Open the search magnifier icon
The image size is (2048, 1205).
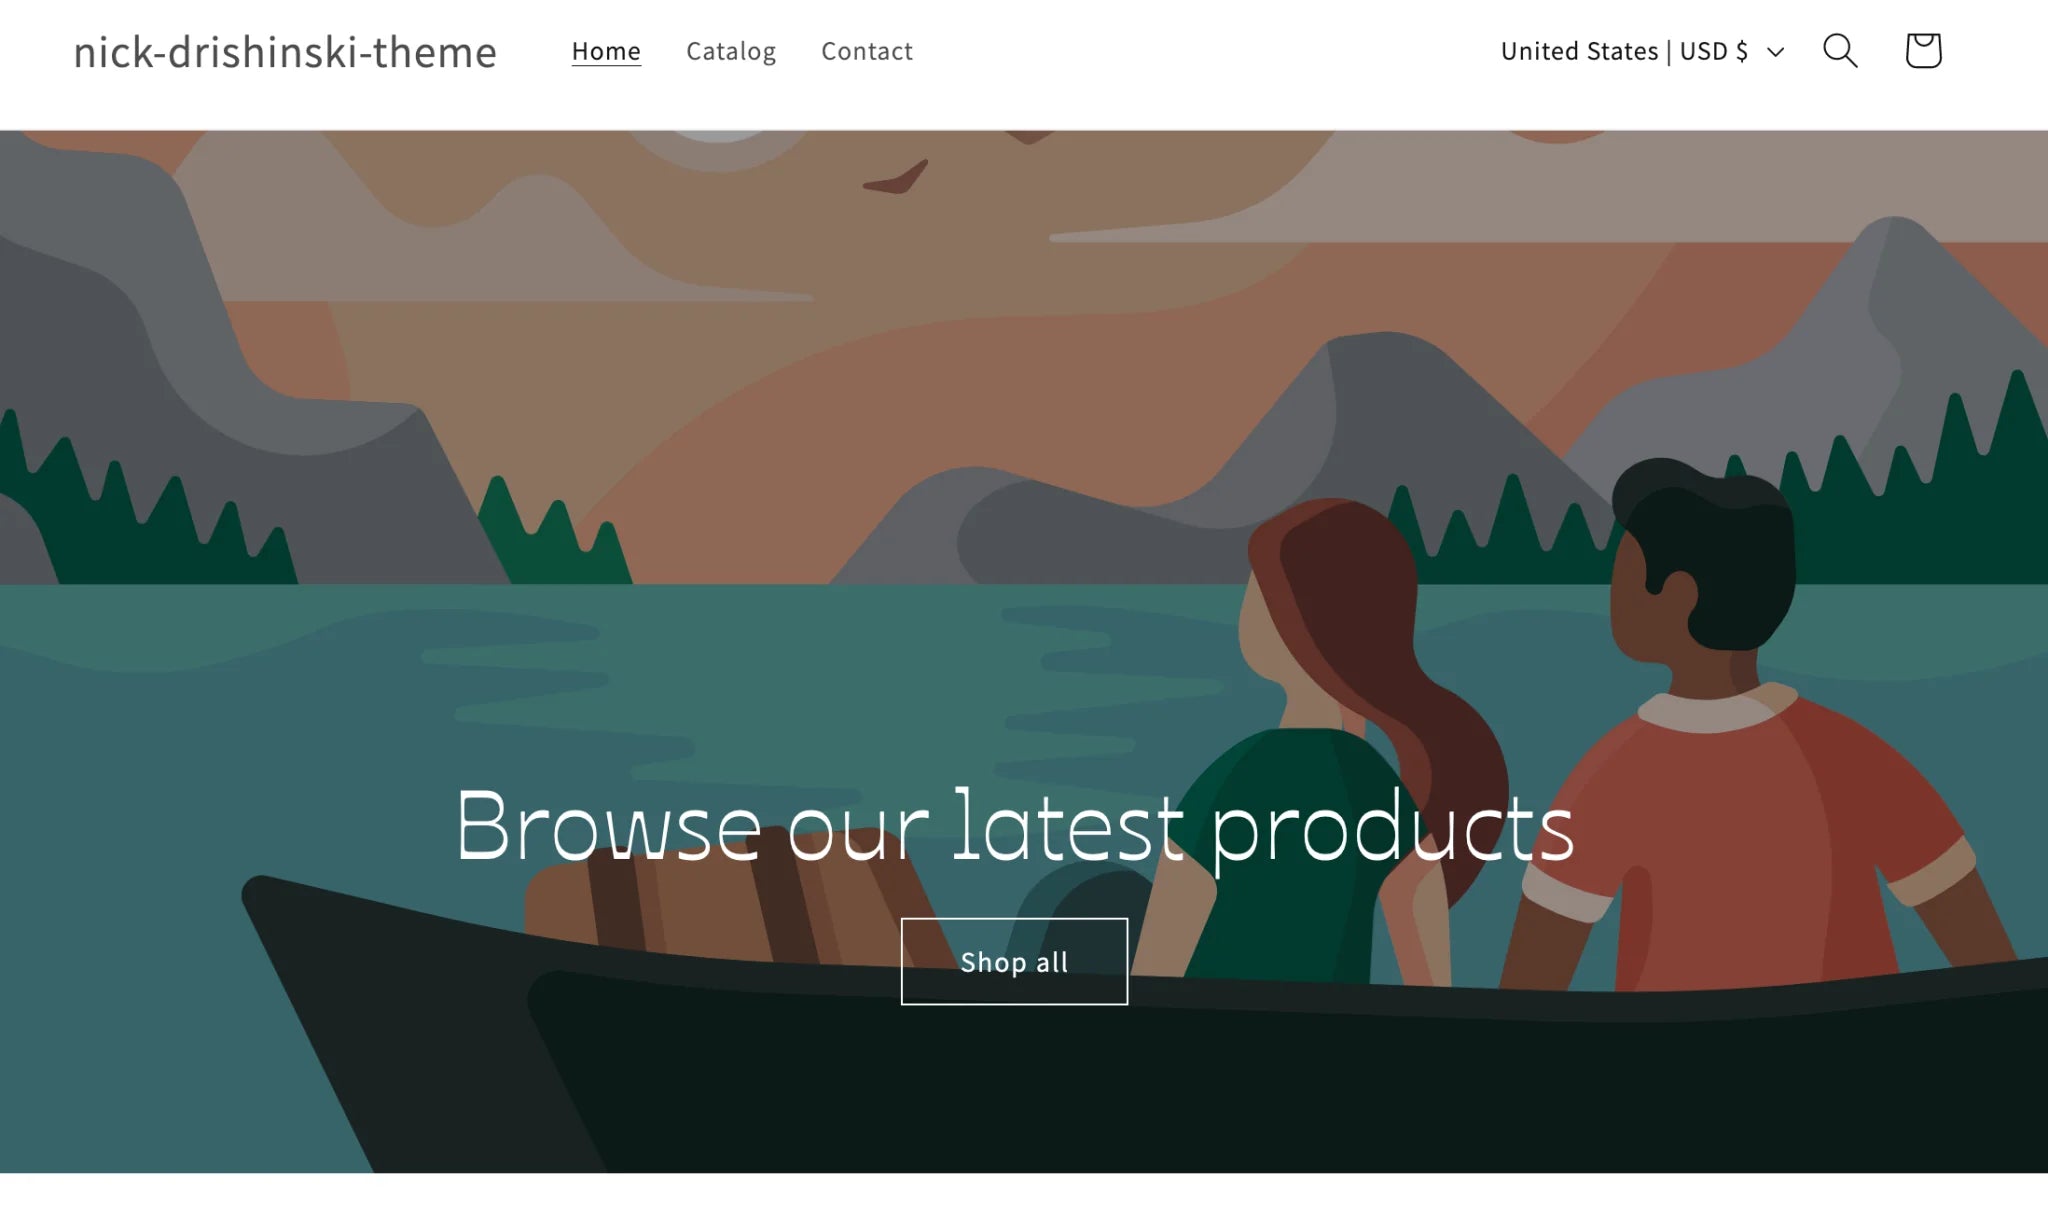[1840, 51]
